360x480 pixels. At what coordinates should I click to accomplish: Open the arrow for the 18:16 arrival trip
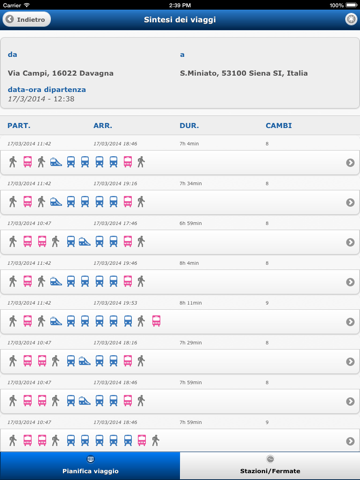(x=350, y=362)
